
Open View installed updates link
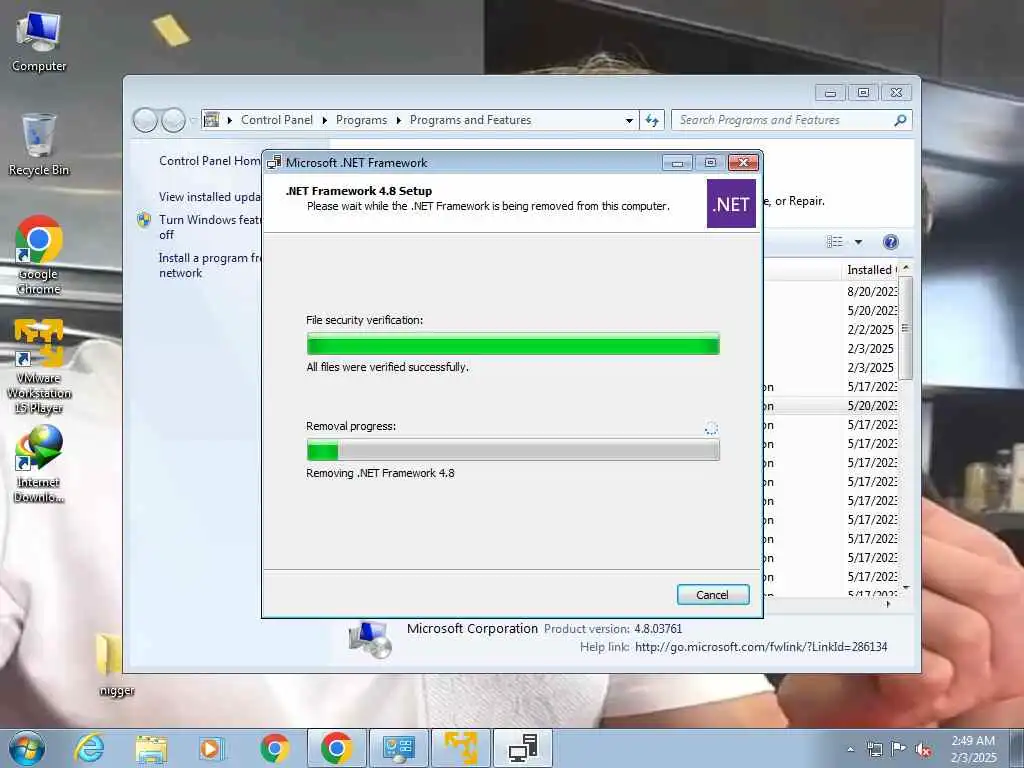pos(210,197)
